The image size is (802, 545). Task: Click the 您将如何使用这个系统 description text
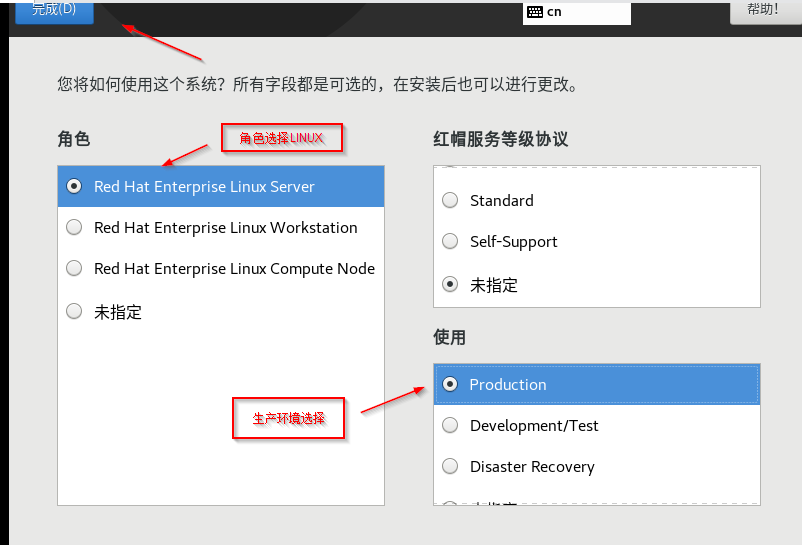pos(317,84)
